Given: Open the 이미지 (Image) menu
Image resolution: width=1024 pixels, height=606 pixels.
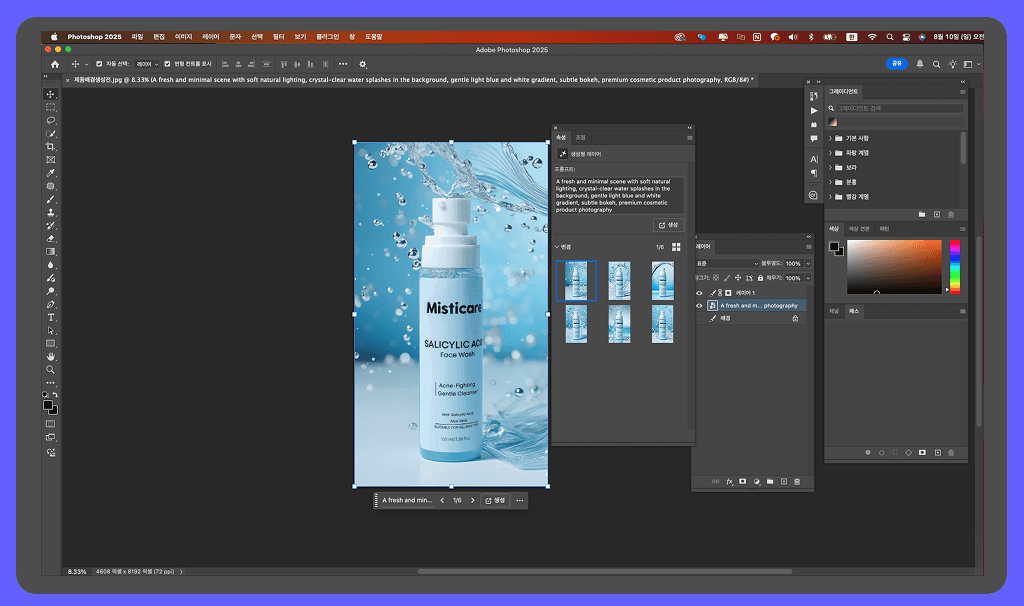Looking at the screenshot, I should click(x=184, y=37).
